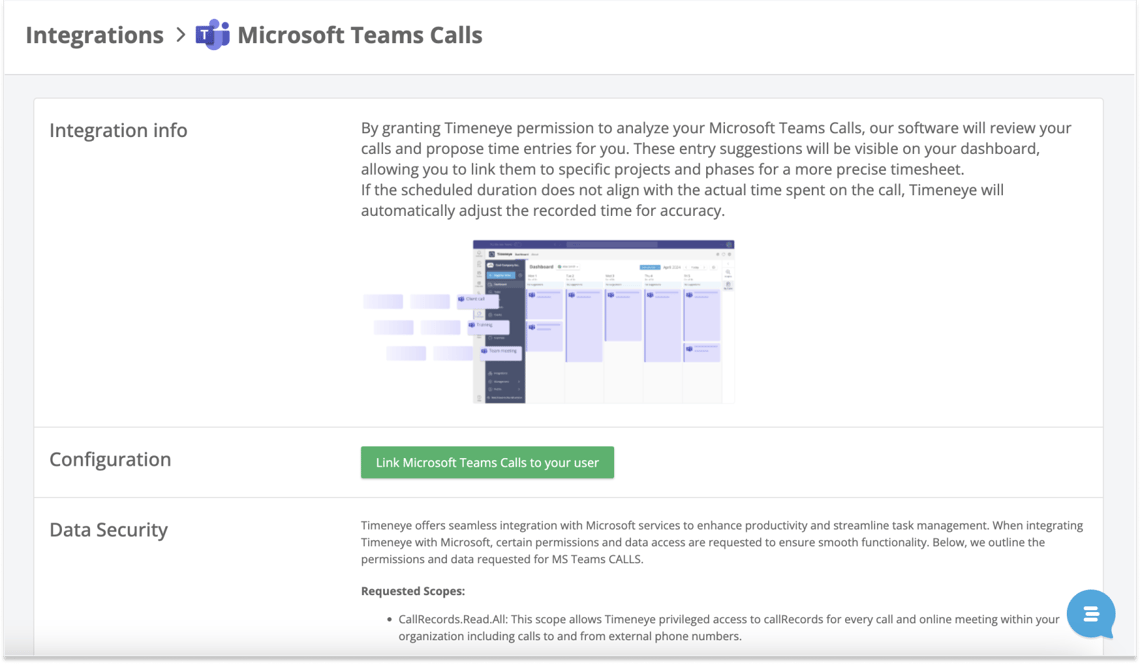Click the Timeneye logo in the preview top bar
1140x664 pixels.
pyautogui.click(x=492, y=254)
